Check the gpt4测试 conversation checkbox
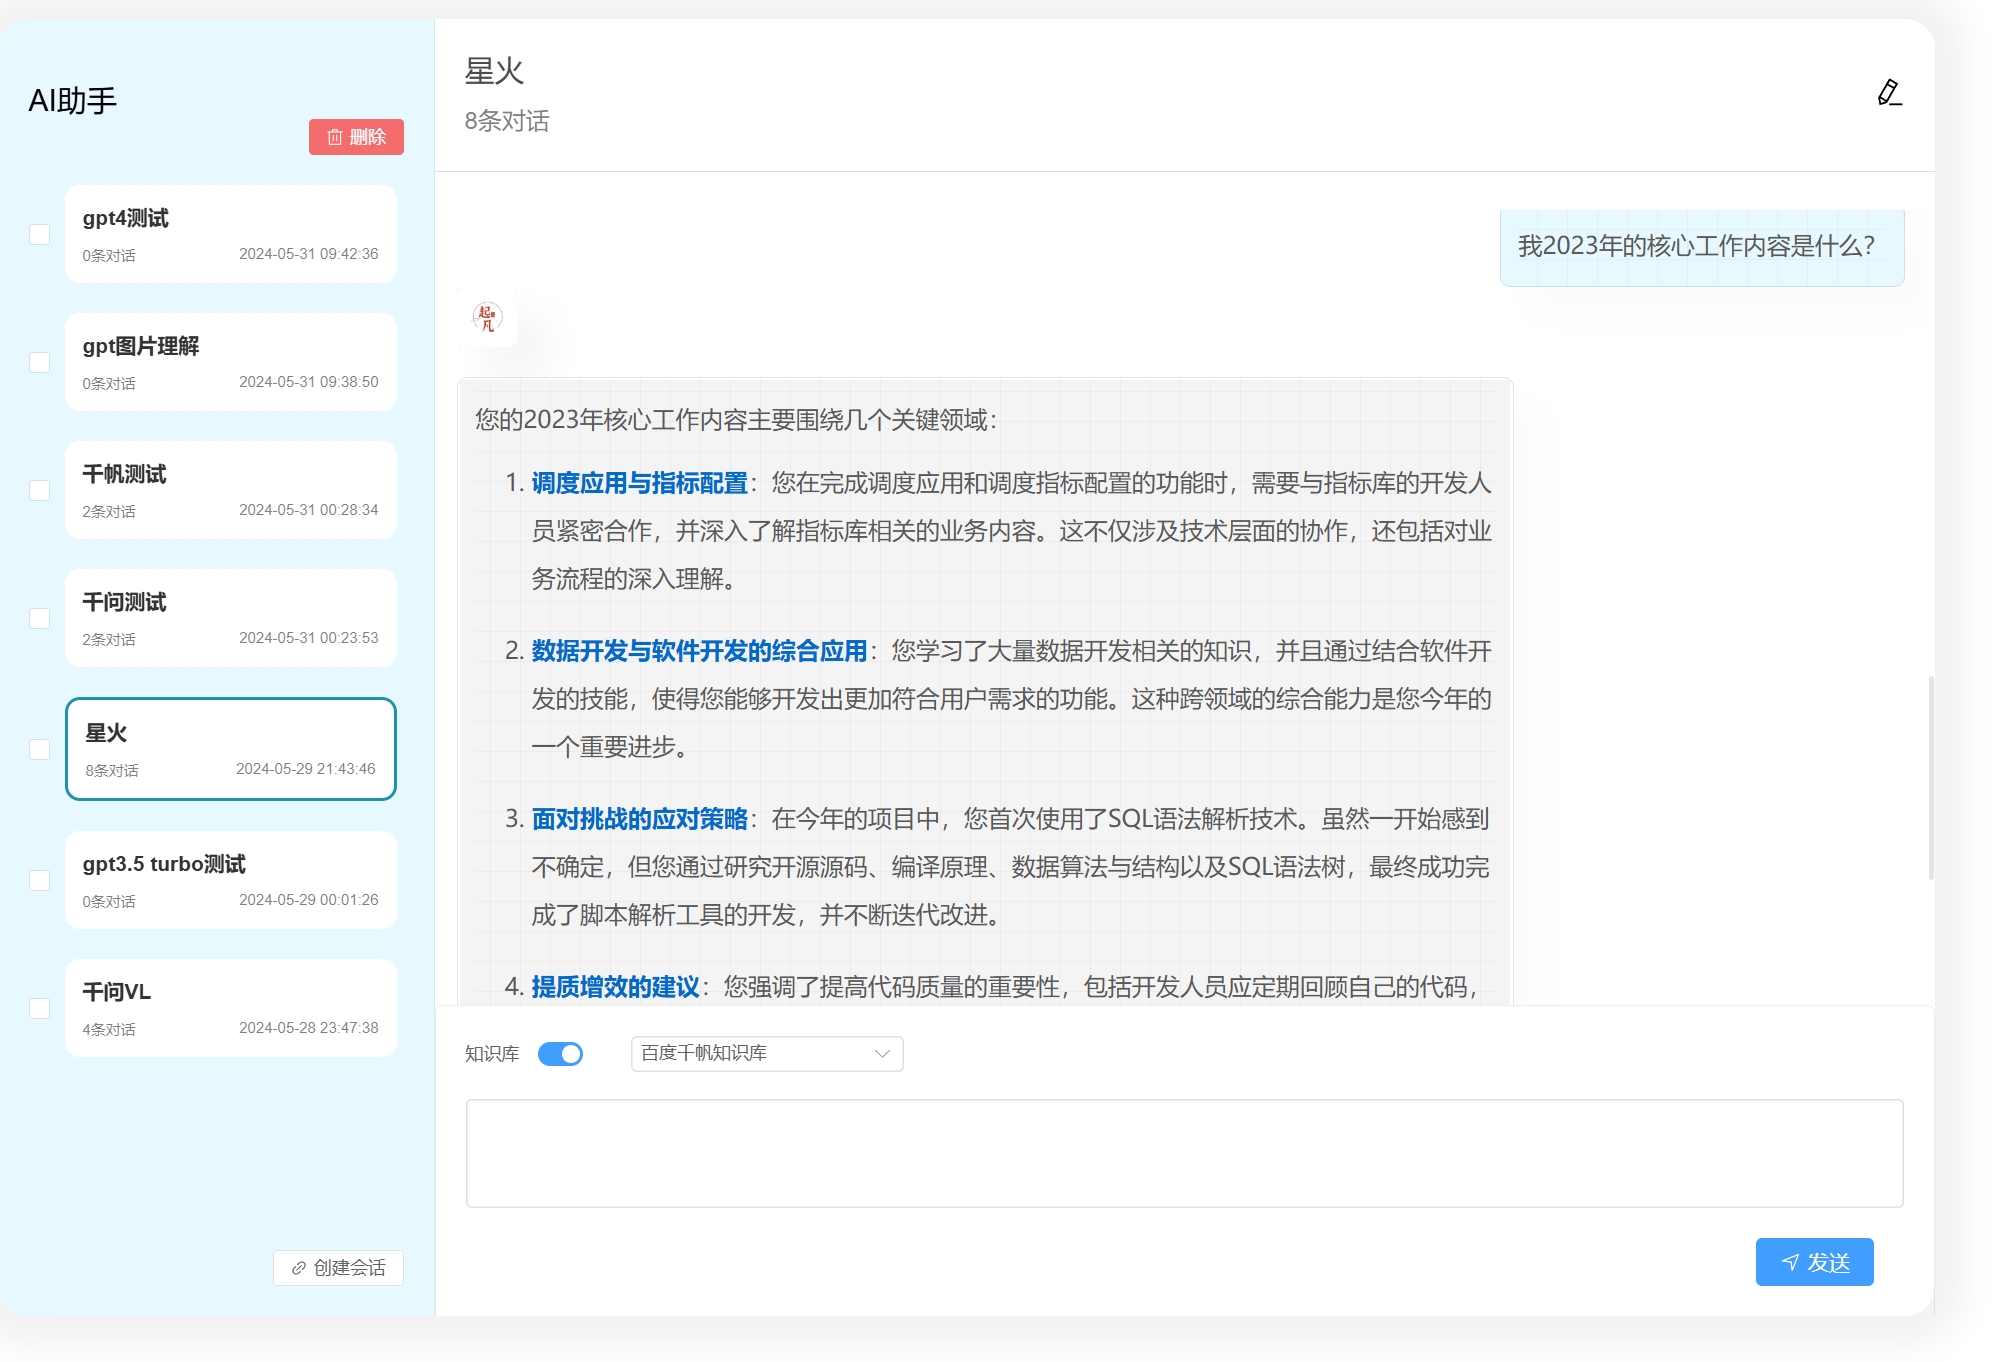Image resolution: width=1999 pixels, height=1362 pixels. tap(40, 234)
